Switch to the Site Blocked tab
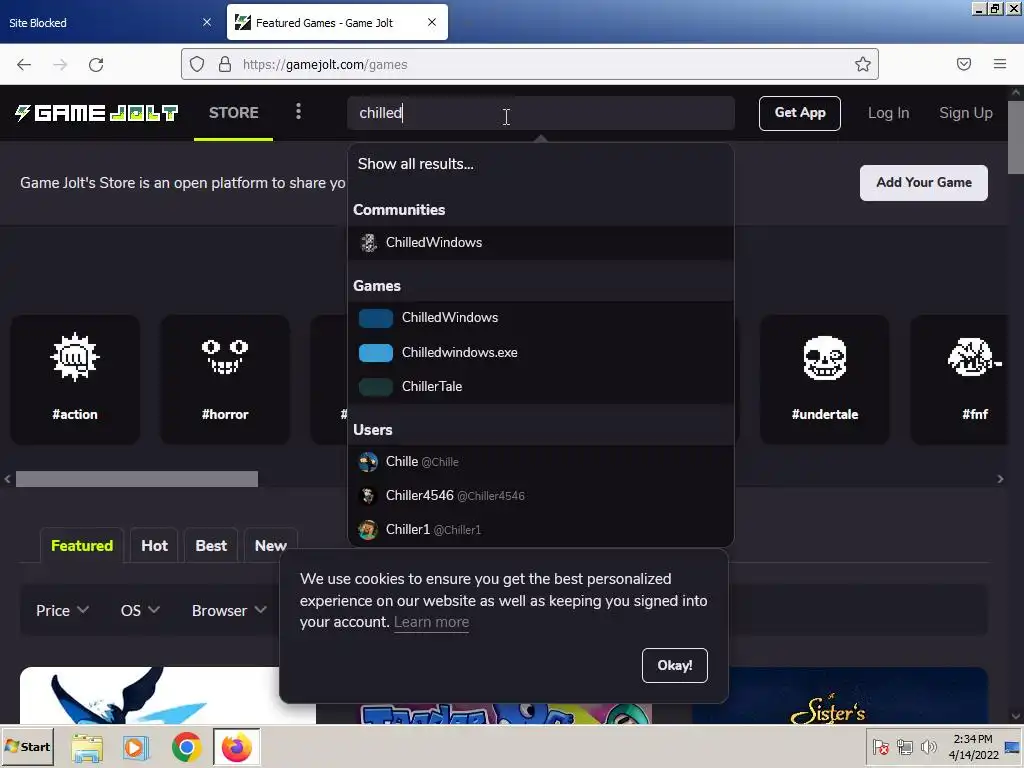The image size is (1024, 768). click(111, 22)
